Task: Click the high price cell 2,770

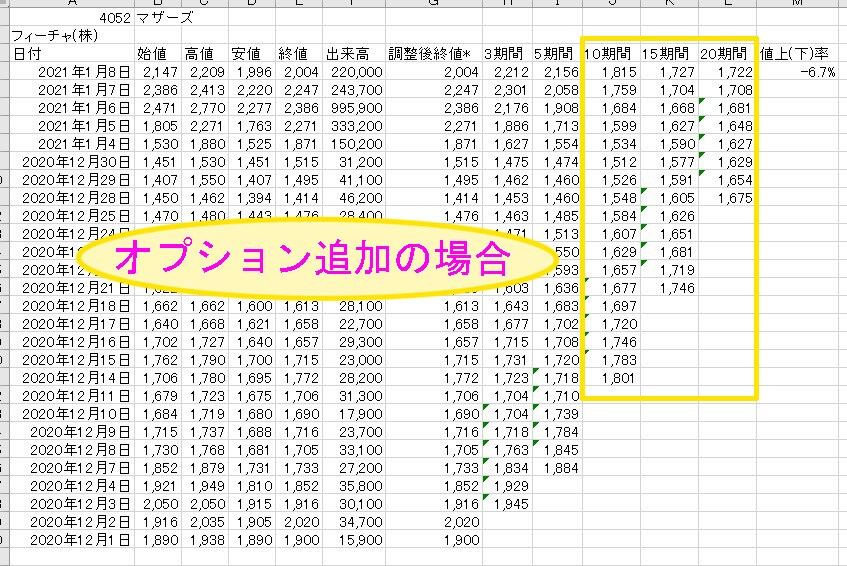Action: tap(205, 108)
